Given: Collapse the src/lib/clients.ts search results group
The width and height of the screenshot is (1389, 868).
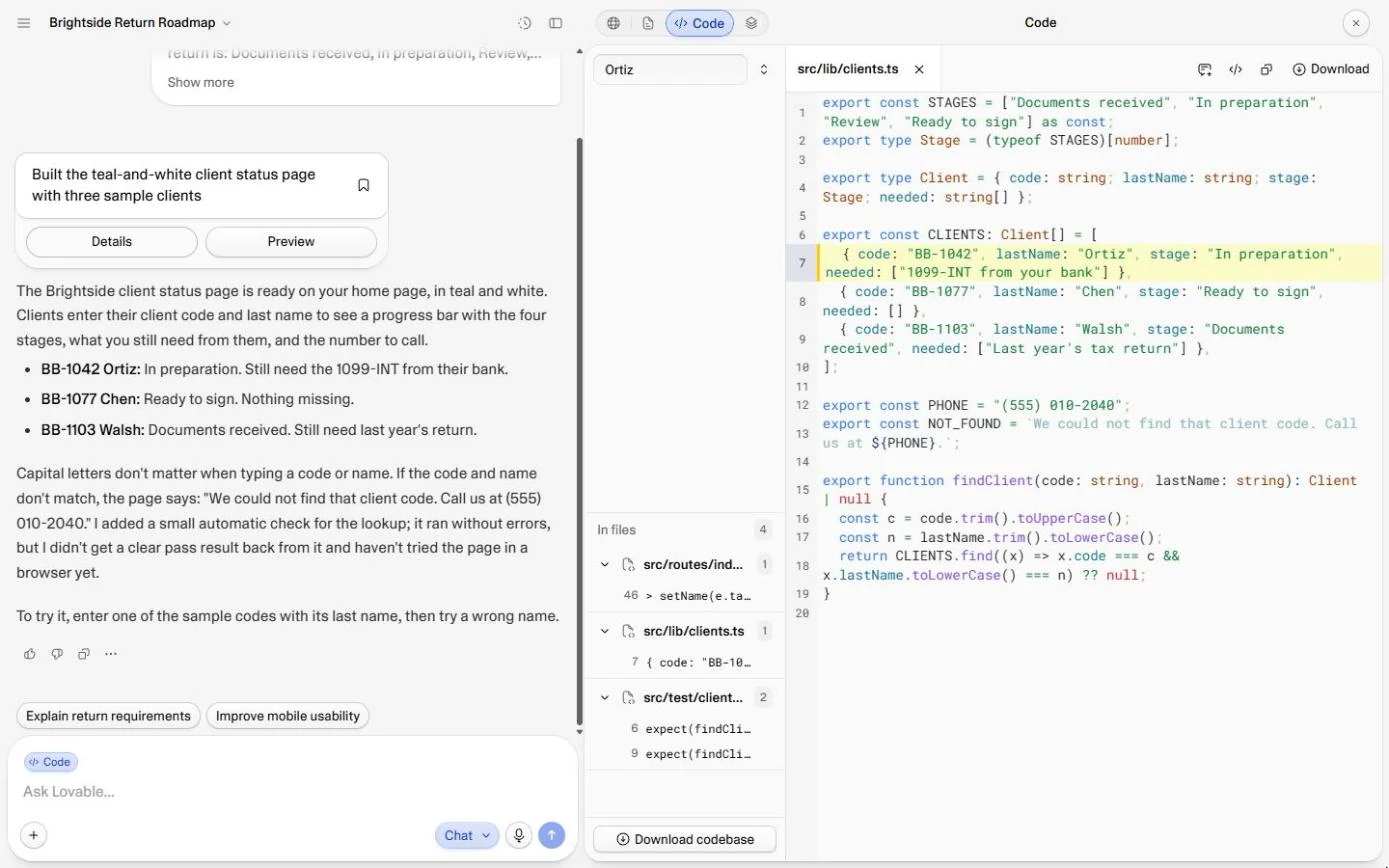Looking at the screenshot, I should pos(605,632).
